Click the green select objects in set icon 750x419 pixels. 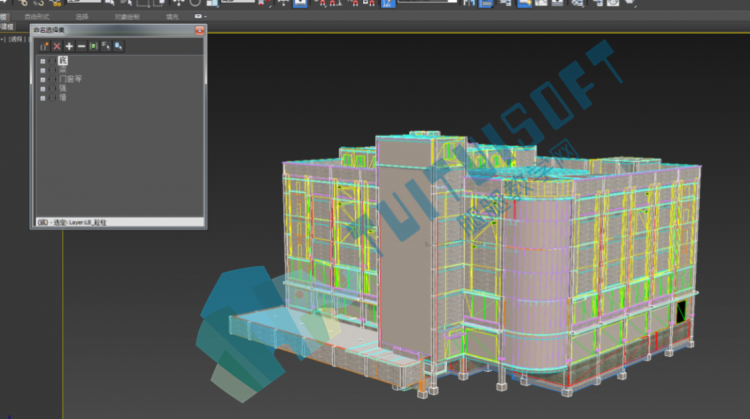[94, 46]
